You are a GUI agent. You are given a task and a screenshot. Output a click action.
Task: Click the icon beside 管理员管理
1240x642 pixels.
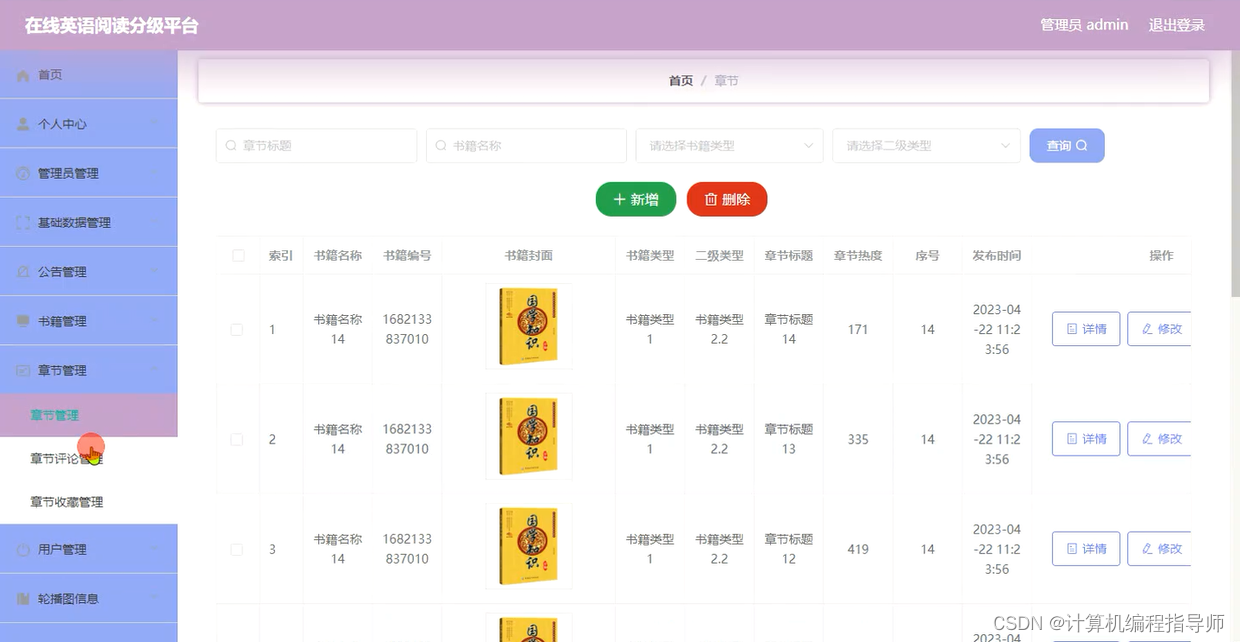click(23, 173)
